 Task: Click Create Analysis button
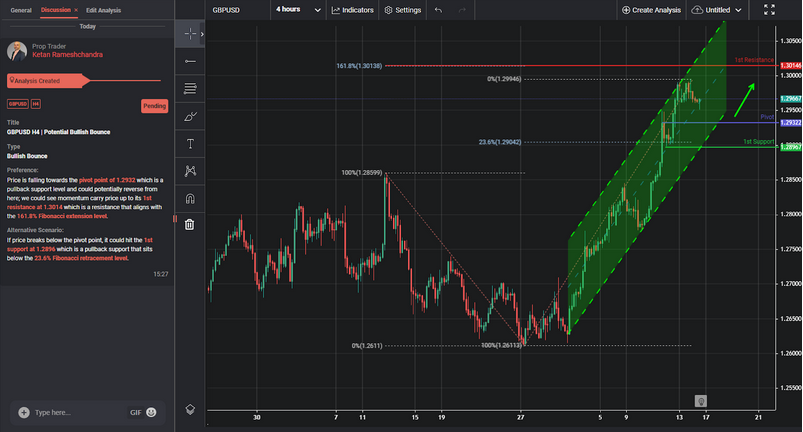(x=651, y=10)
